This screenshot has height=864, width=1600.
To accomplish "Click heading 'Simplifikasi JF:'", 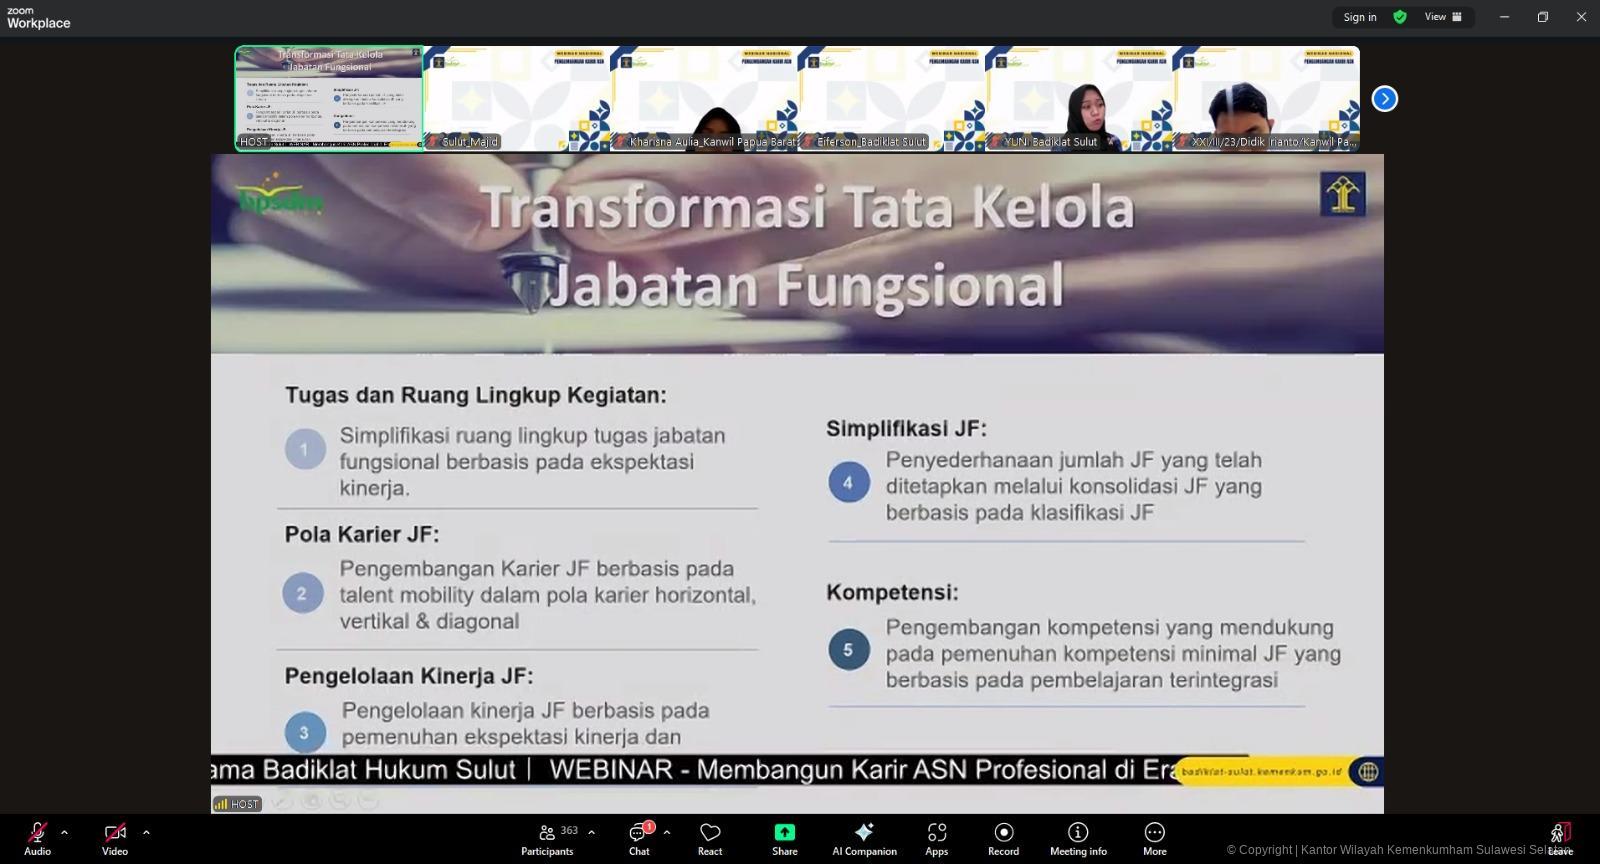I will pos(906,429).
